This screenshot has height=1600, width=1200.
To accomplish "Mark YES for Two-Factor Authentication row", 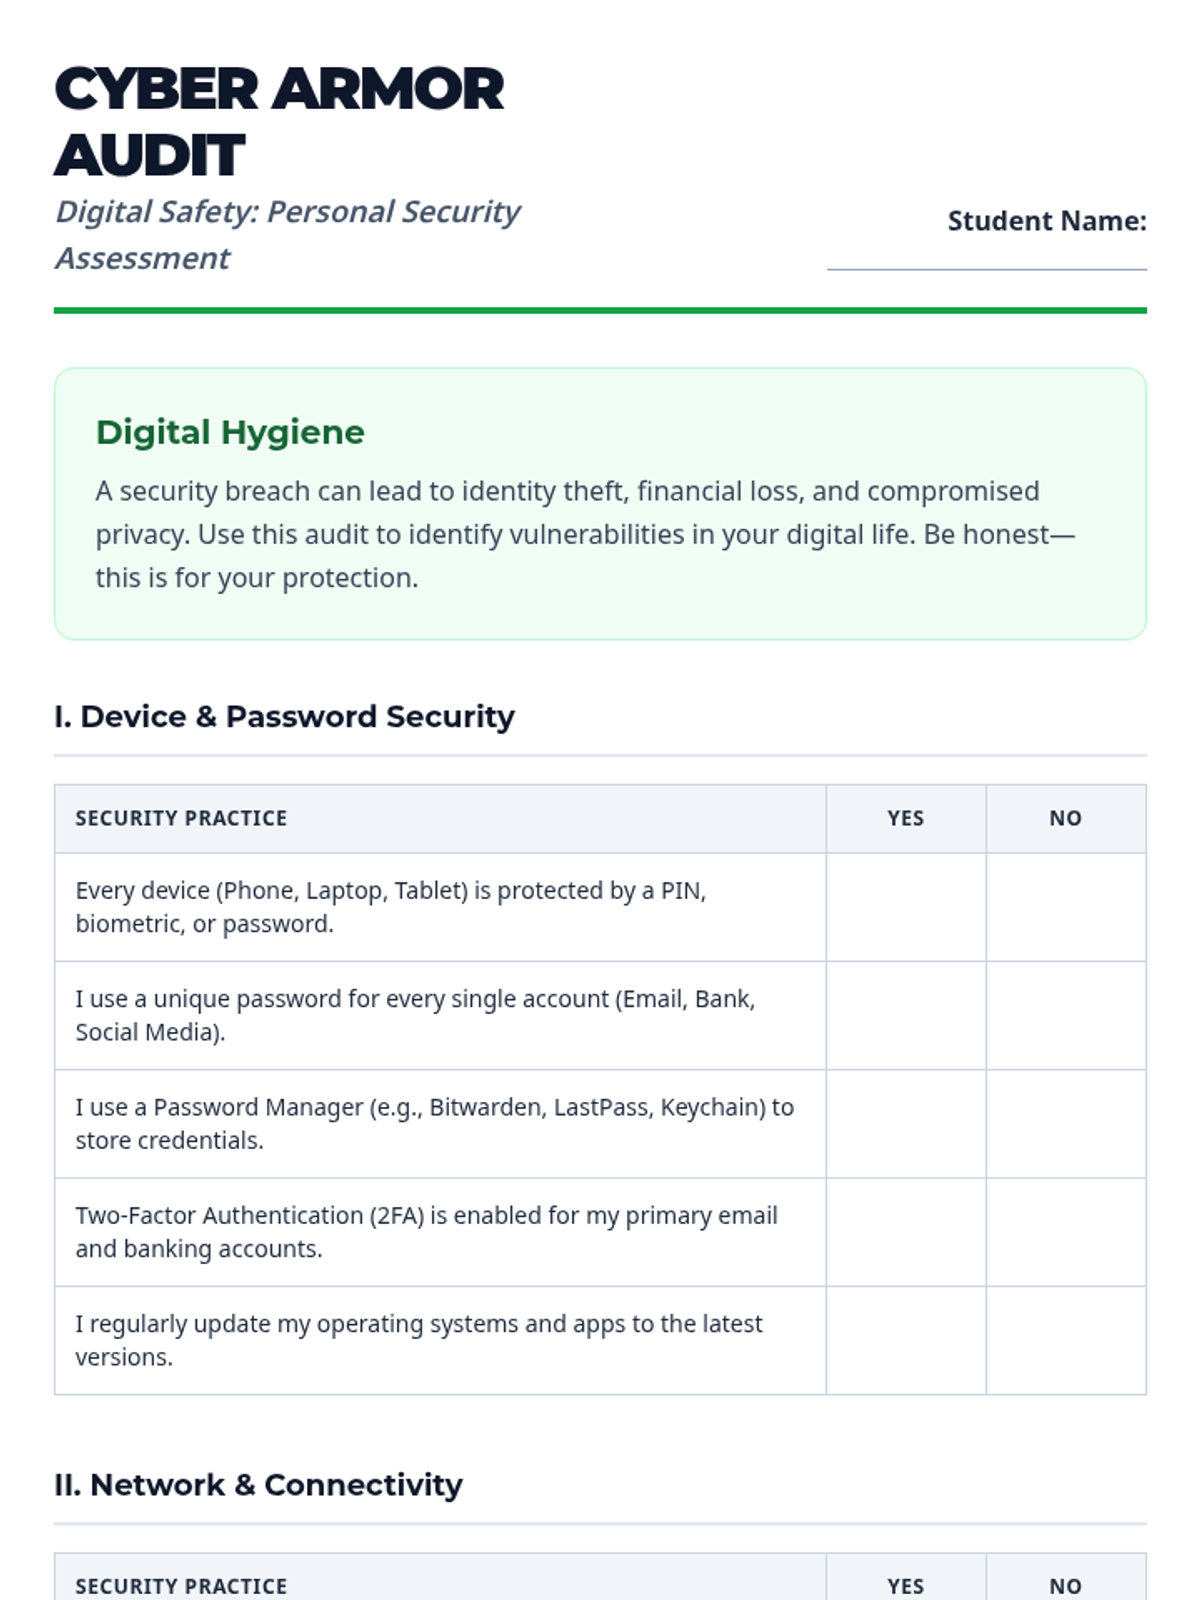I will pyautogui.click(x=905, y=1231).
